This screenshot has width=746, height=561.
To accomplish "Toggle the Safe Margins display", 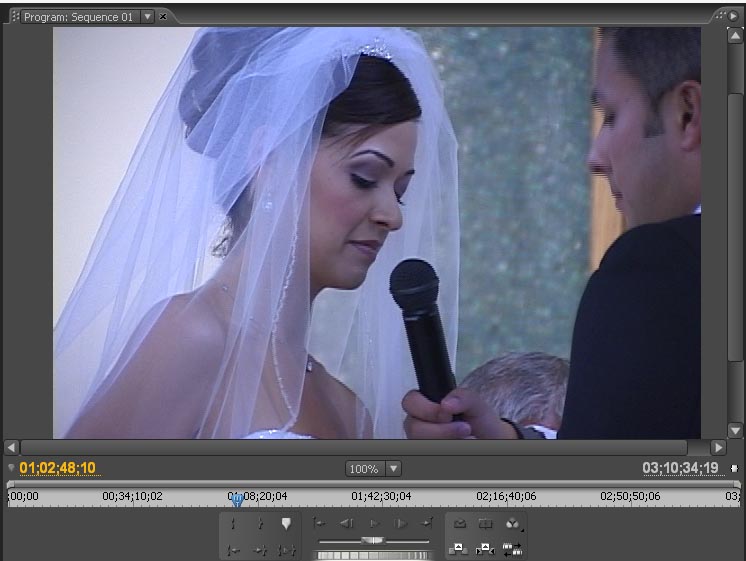I will tap(485, 523).
